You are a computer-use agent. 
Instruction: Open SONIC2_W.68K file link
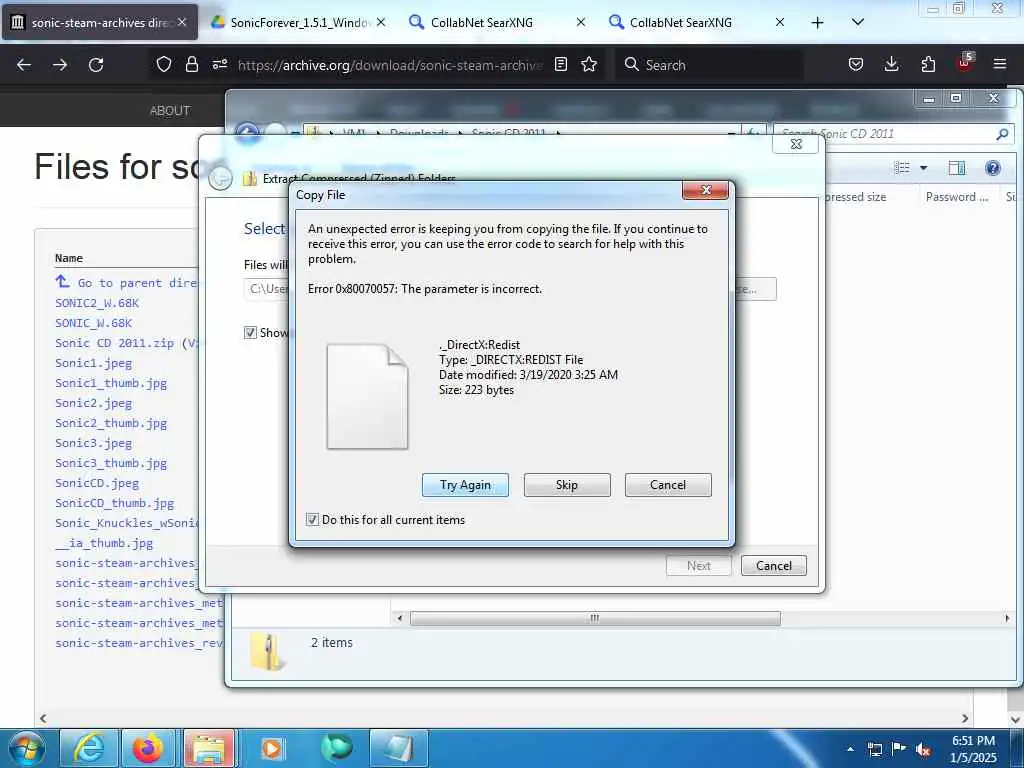[97, 303]
